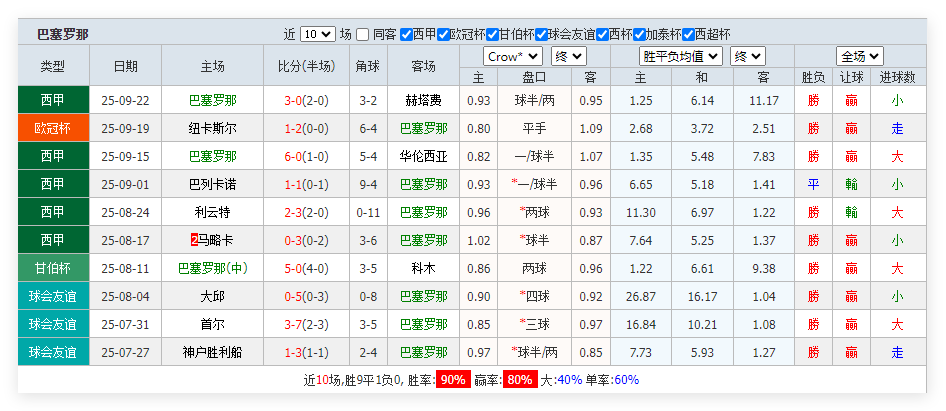
Task: Click the red 90% win rate badge
Action: point(452,380)
